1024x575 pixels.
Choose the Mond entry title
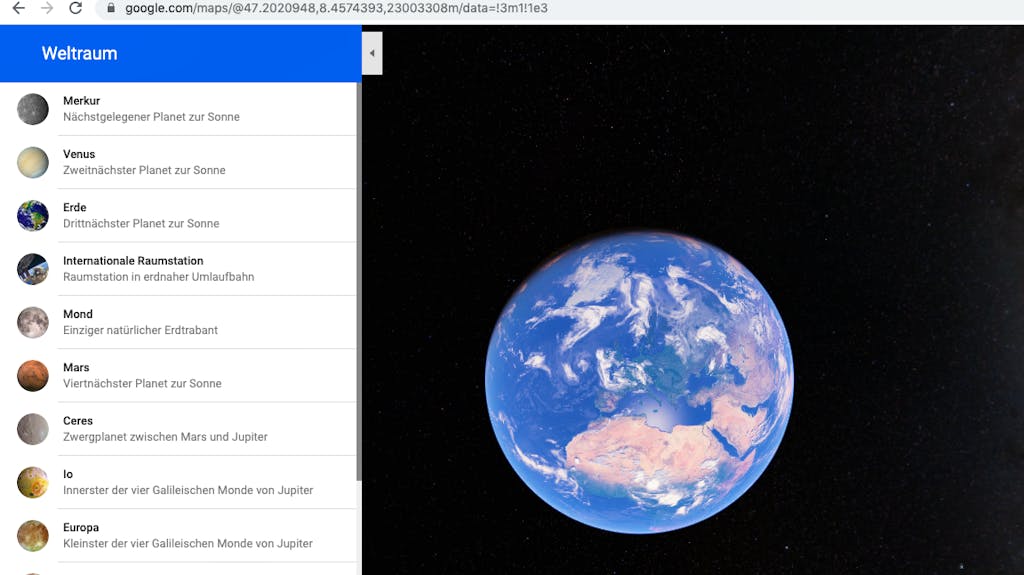click(78, 314)
